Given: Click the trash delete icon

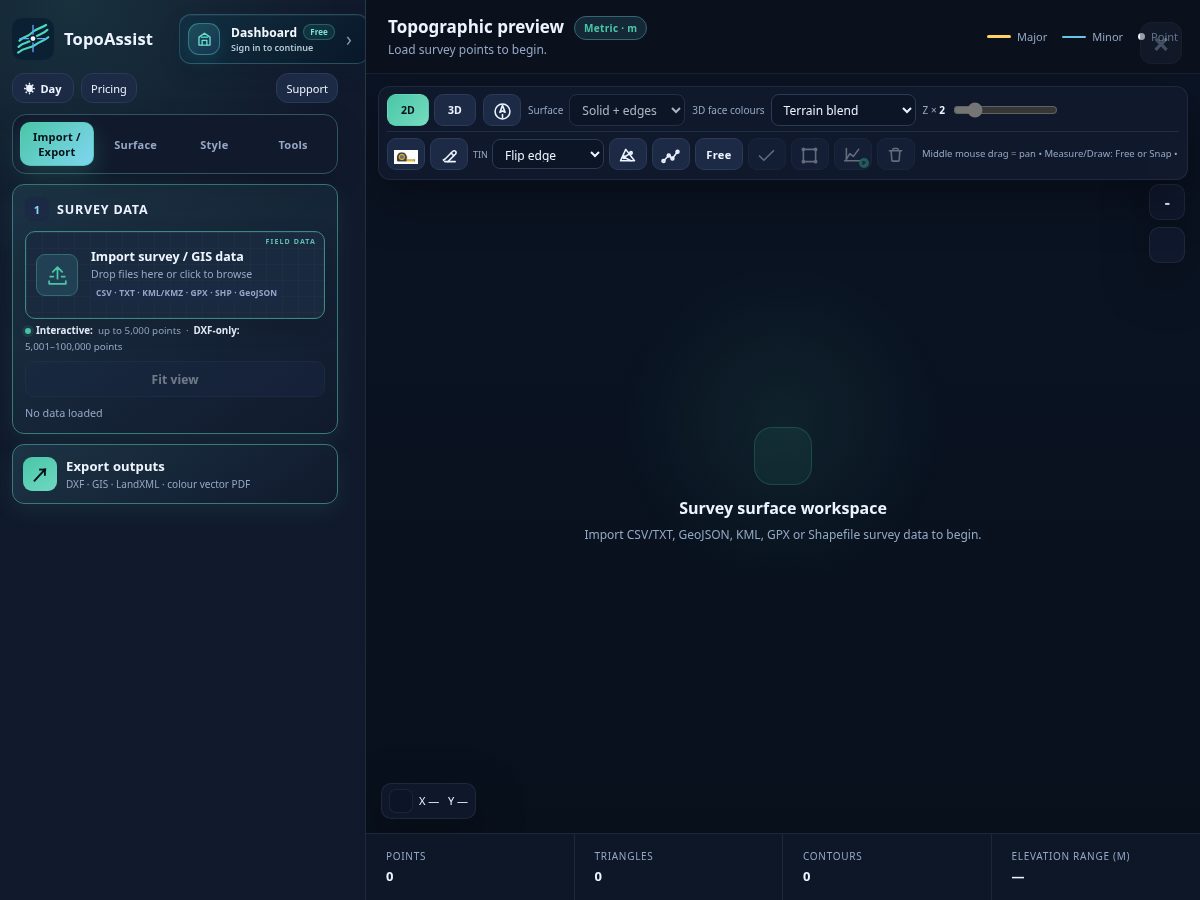Looking at the screenshot, I should pyautogui.click(x=896, y=155).
